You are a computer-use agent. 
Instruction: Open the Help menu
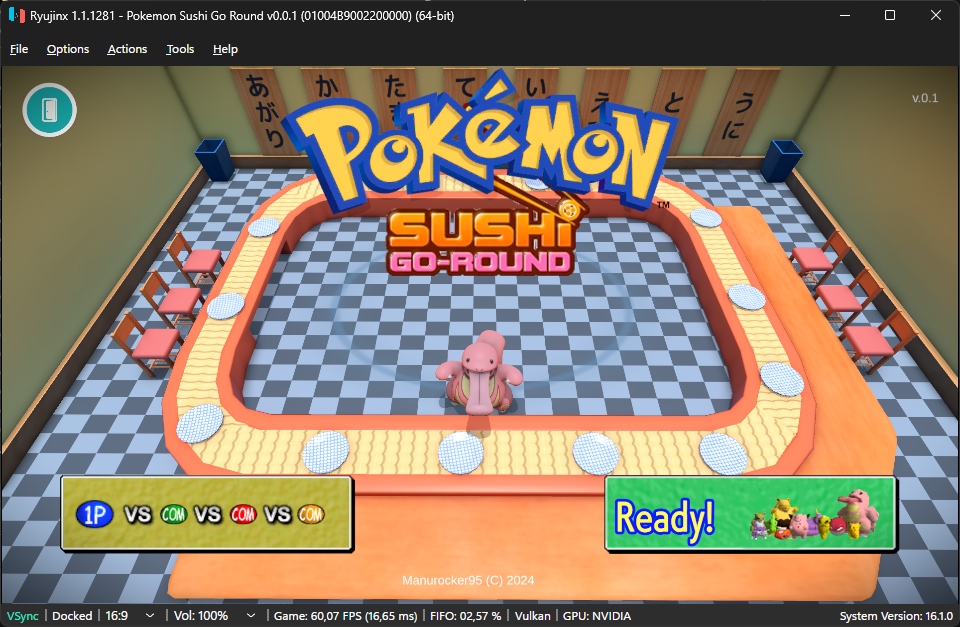click(225, 49)
